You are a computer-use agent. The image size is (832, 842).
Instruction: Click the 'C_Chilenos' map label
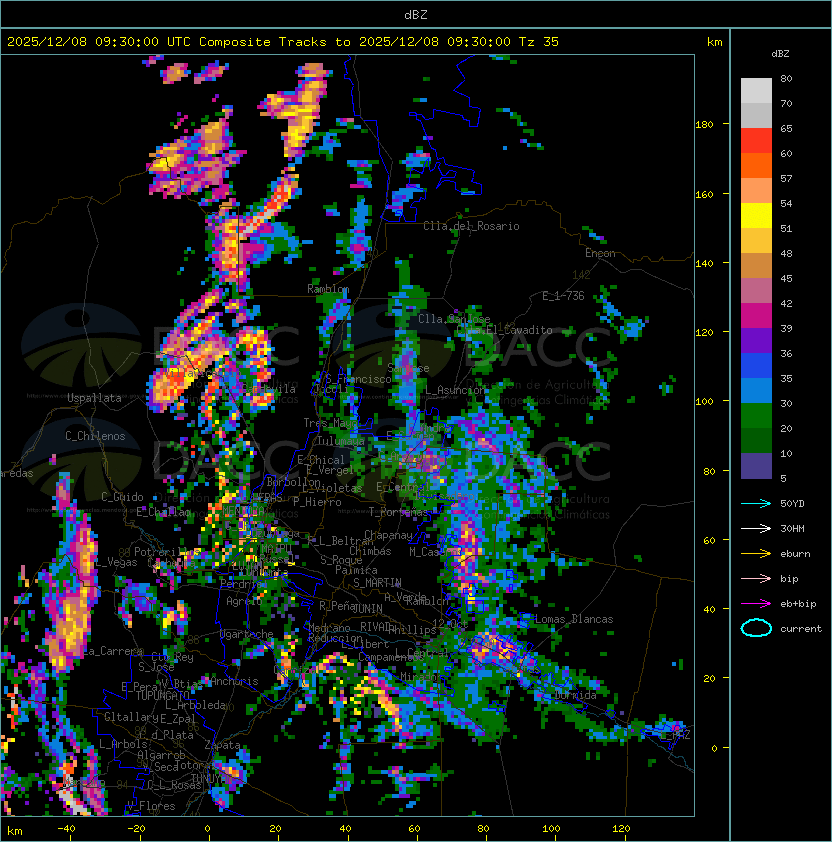(x=95, y=436)
